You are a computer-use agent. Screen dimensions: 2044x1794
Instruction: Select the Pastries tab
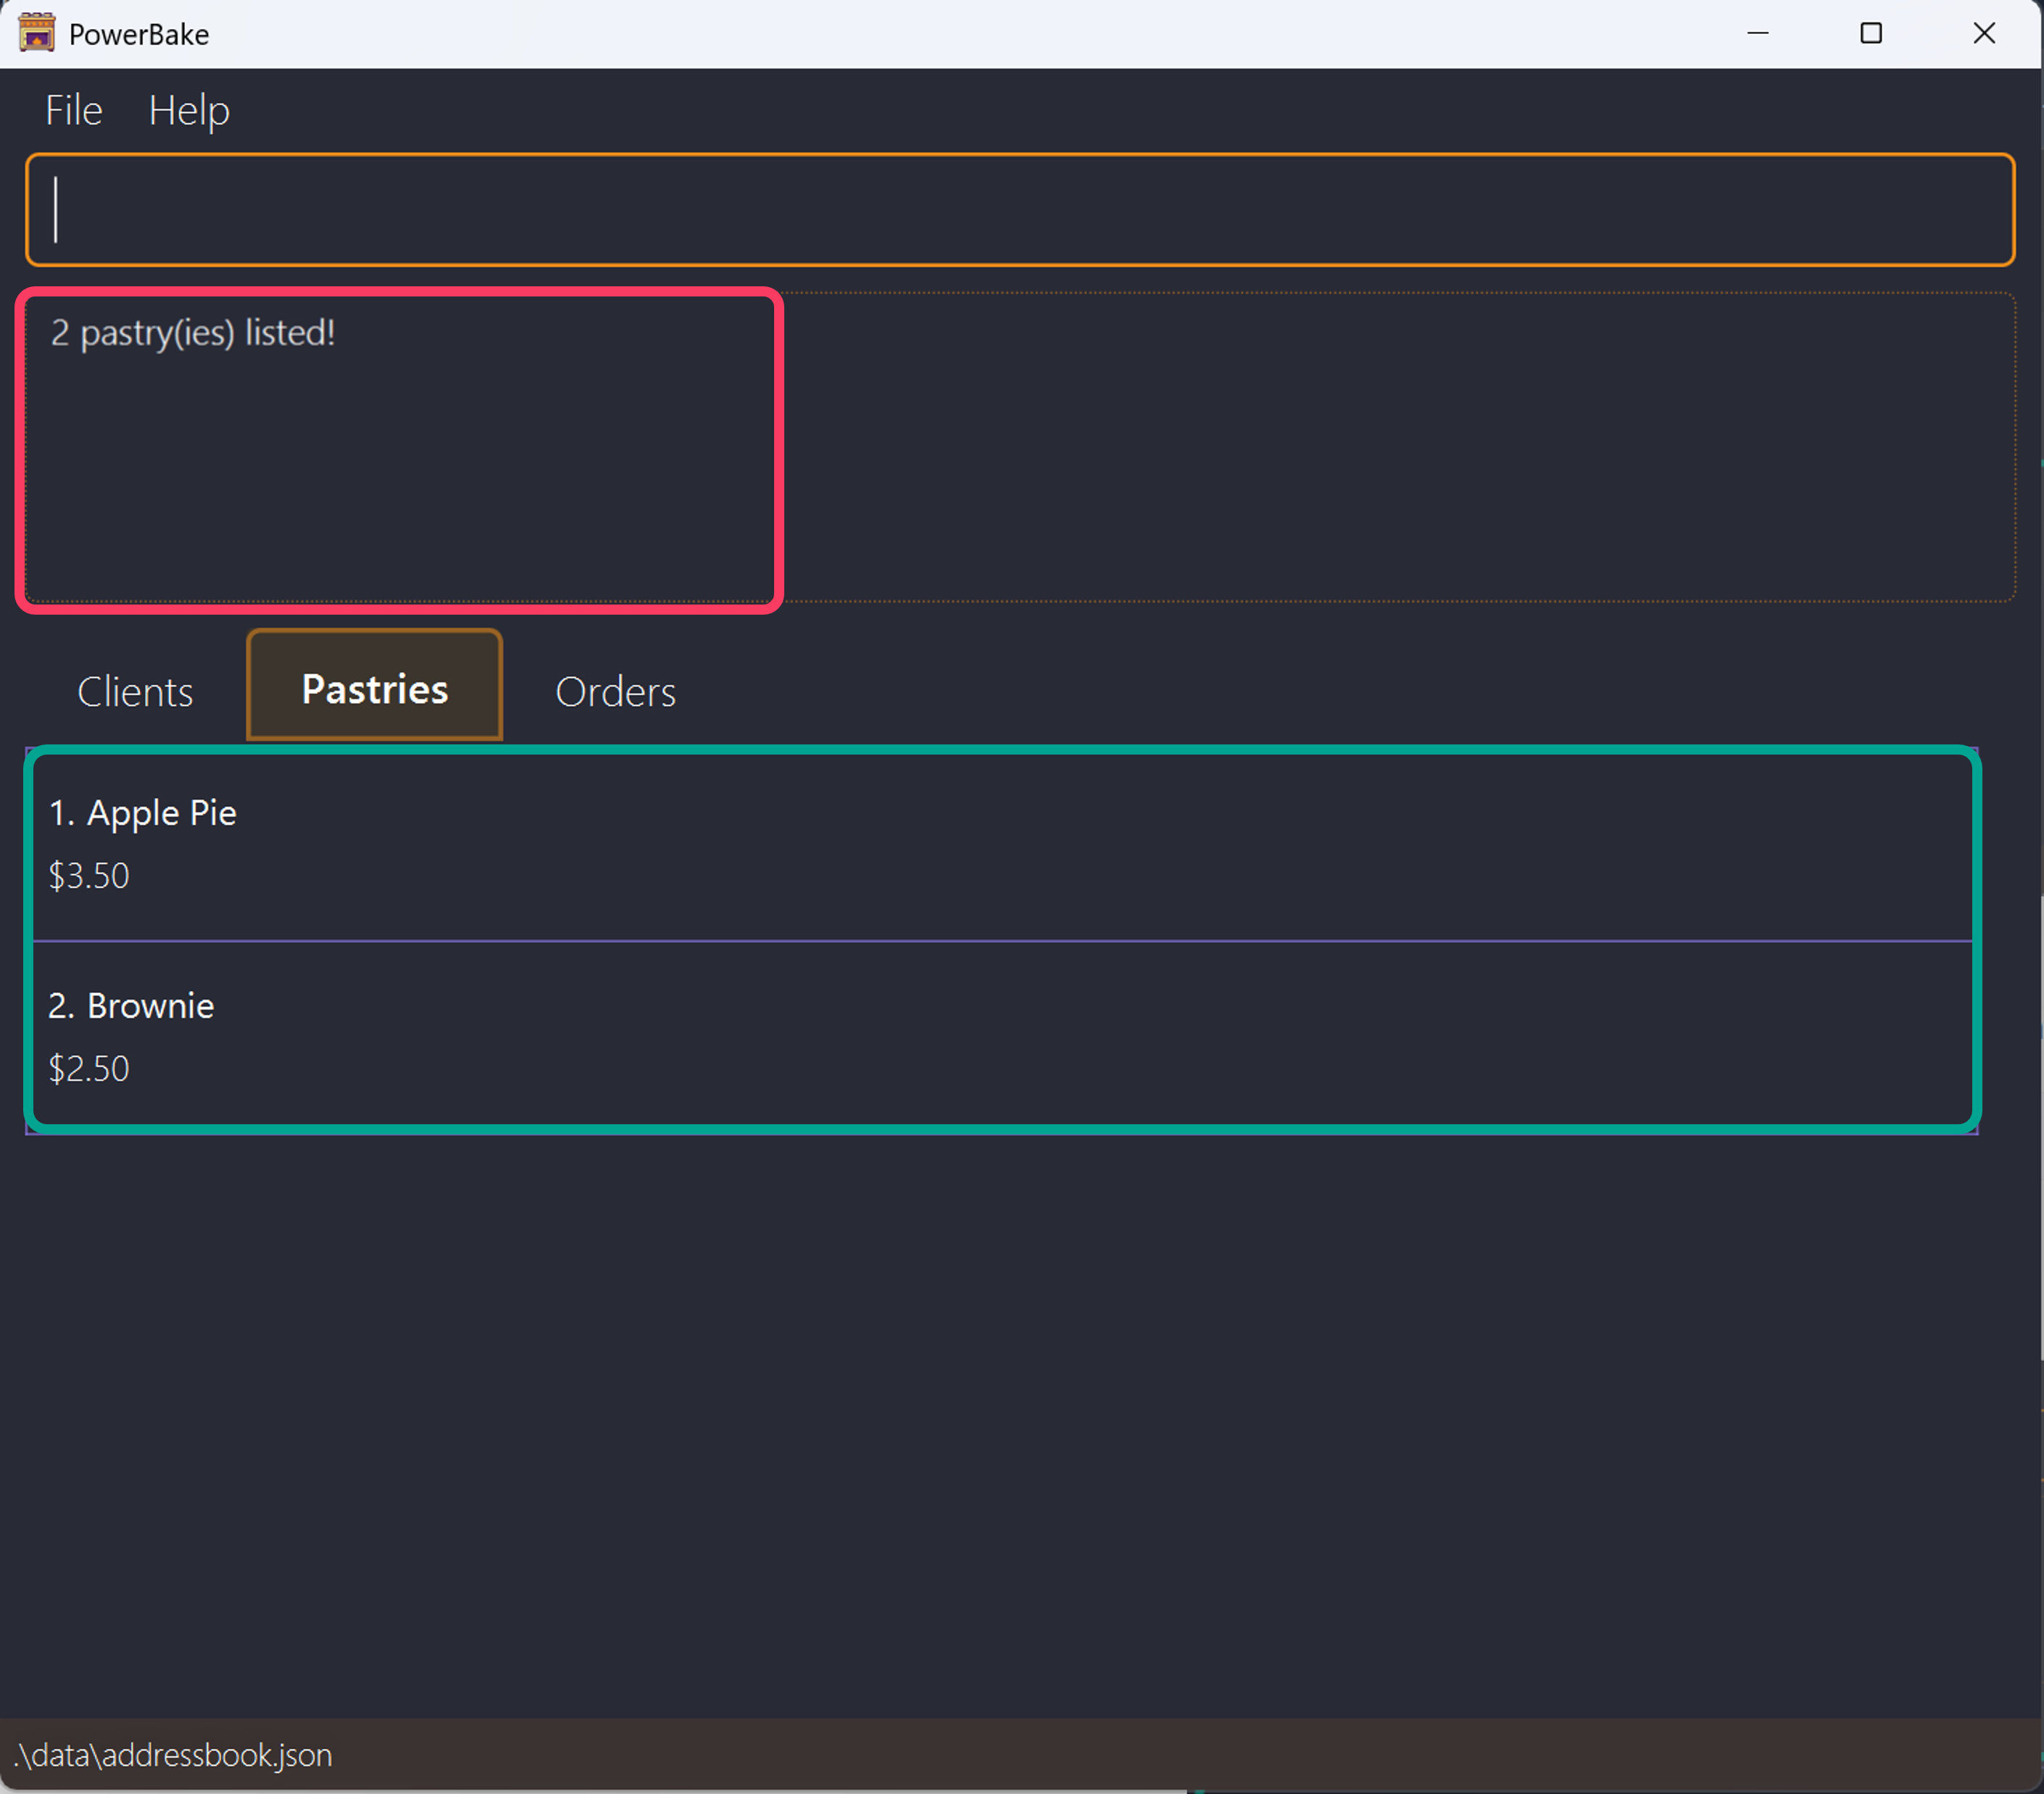tap(375, 688)
